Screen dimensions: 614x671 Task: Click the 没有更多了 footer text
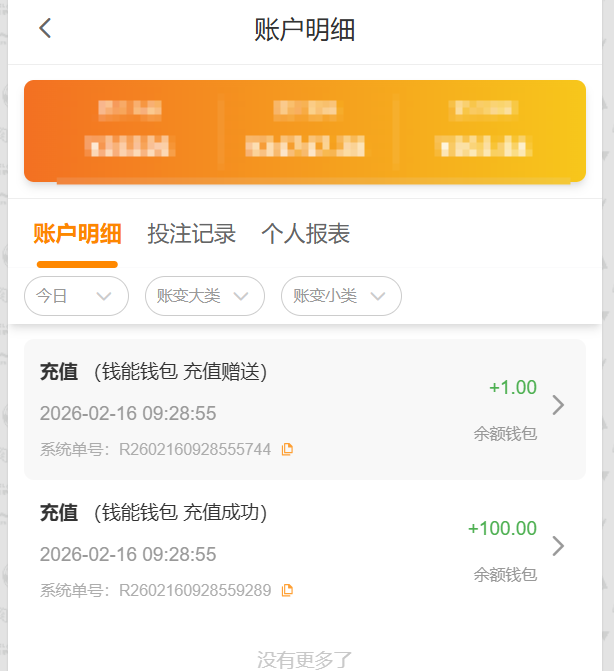pyautogui.click(x=305, y=659)
